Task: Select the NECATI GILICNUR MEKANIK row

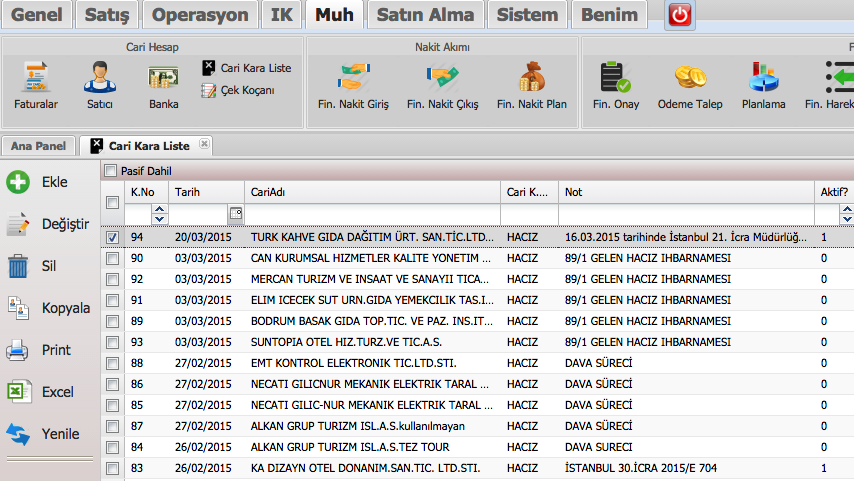Action: pyautogui.click(x=477, y=385)
